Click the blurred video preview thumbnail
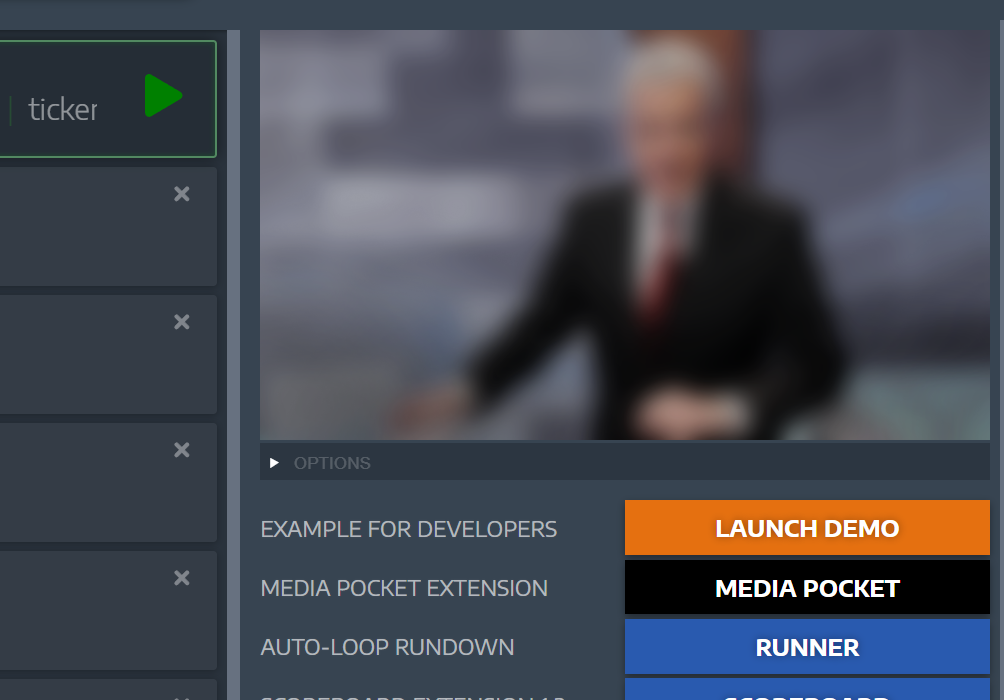The width and height of the screenshot is (1004, 700). pos(624,235)
